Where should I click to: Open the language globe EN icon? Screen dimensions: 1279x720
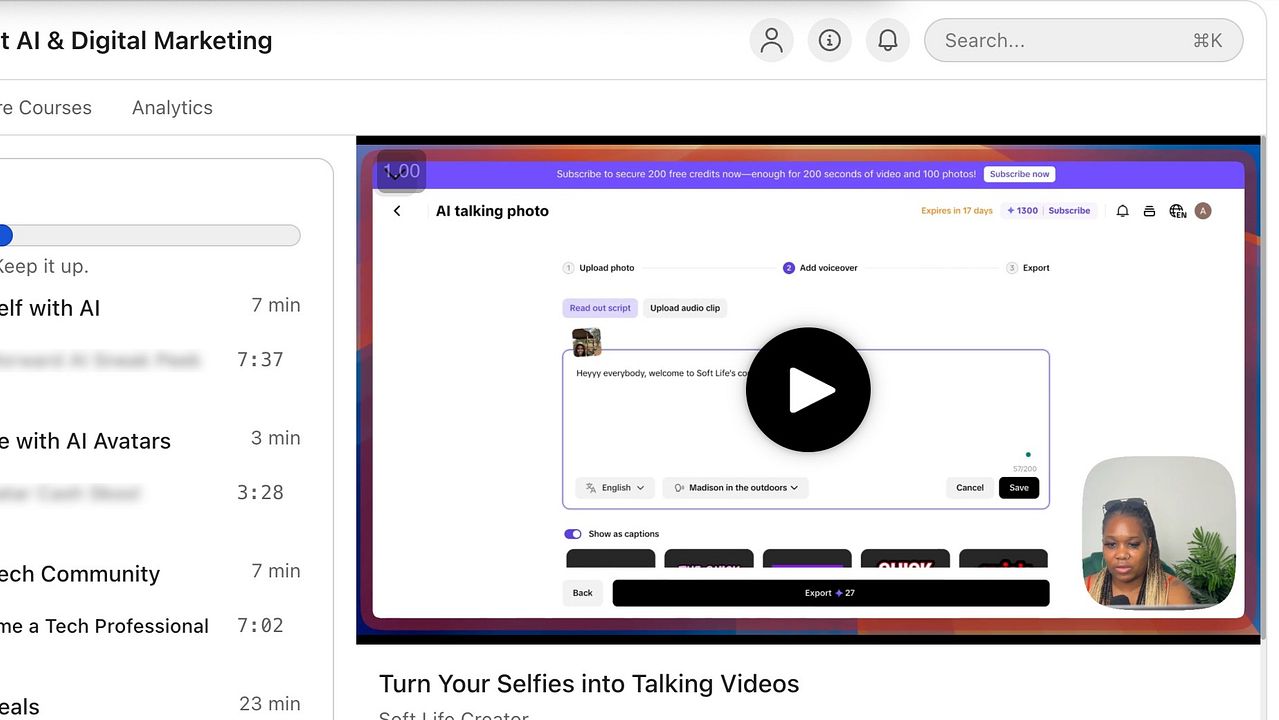point(1177,211)
